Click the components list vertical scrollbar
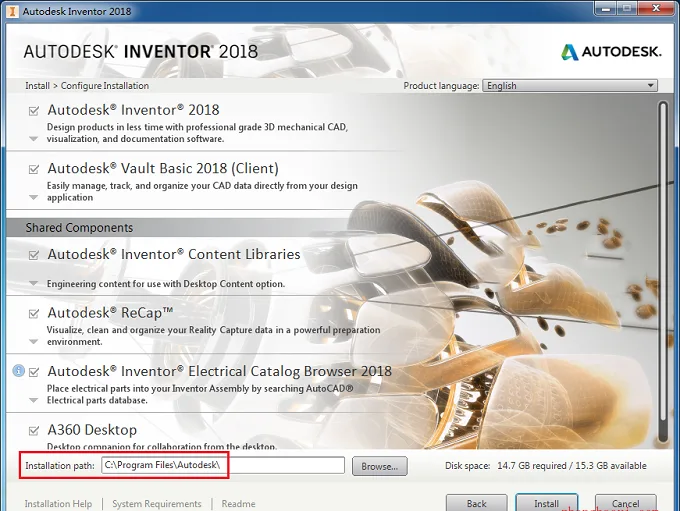The image size is (680, 511). click(x=662, y=272)
